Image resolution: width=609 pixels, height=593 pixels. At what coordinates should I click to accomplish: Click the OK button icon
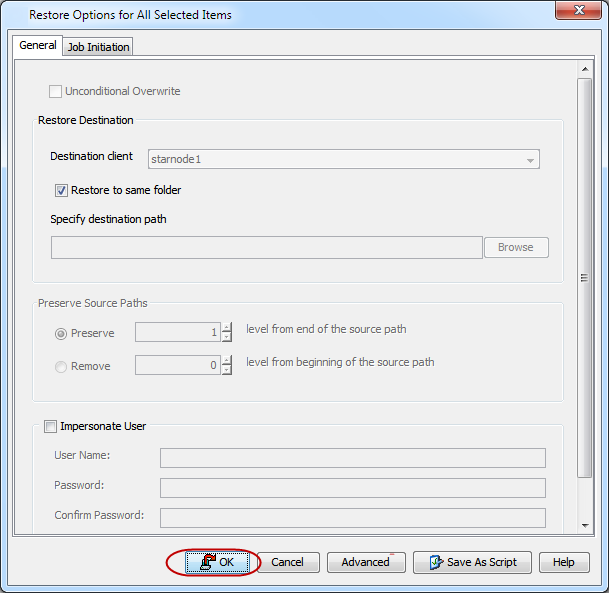tap(207, 562)
